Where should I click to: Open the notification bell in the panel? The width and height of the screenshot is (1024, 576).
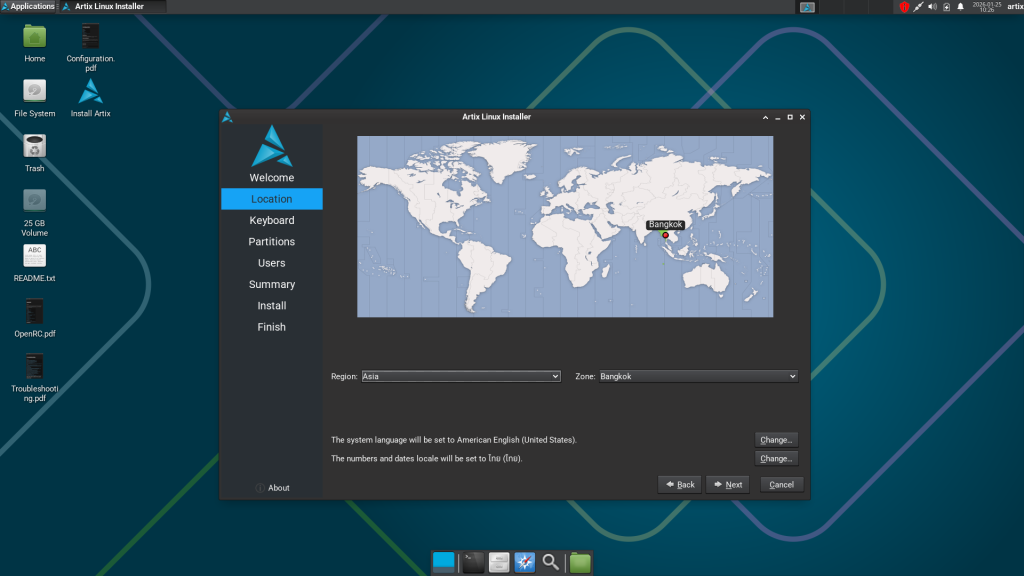click(960, 7)
